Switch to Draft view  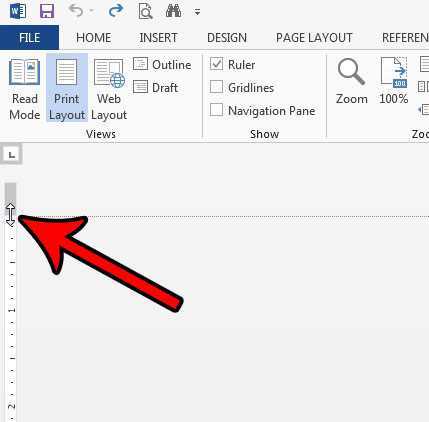click(x=156, y=87)
